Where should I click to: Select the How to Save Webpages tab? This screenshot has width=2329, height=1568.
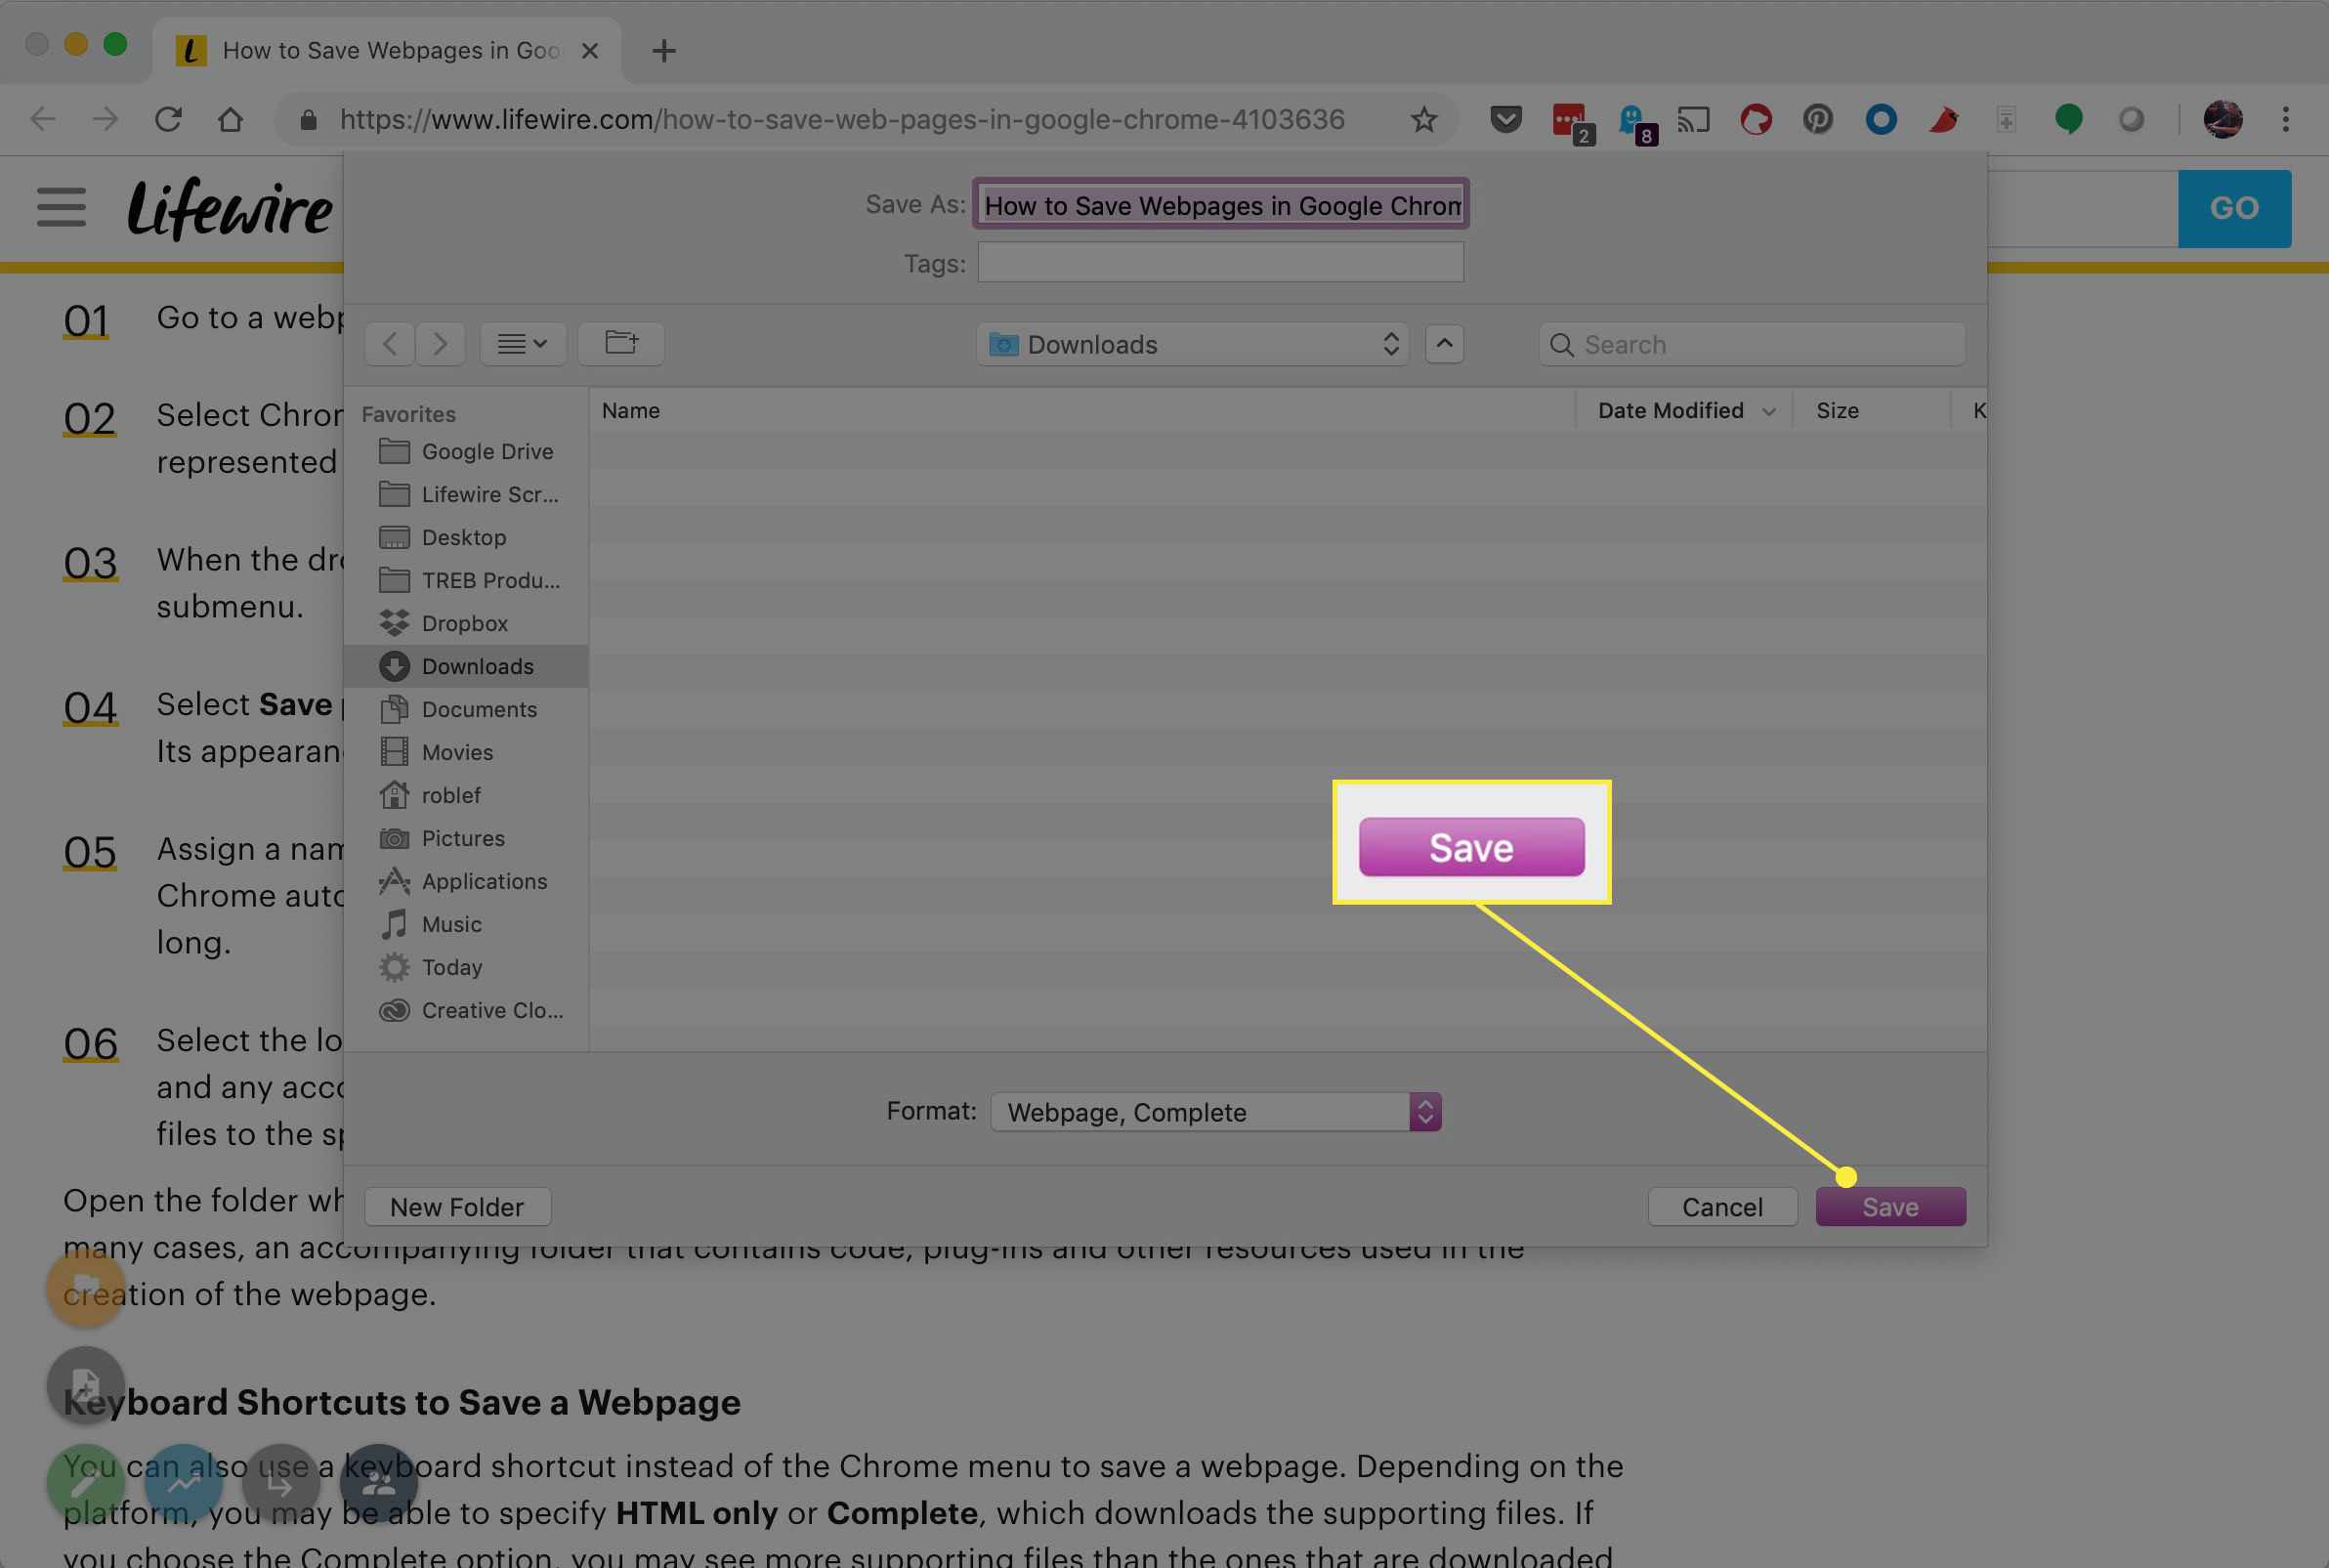pyautogui.click(x=386, y=50)
